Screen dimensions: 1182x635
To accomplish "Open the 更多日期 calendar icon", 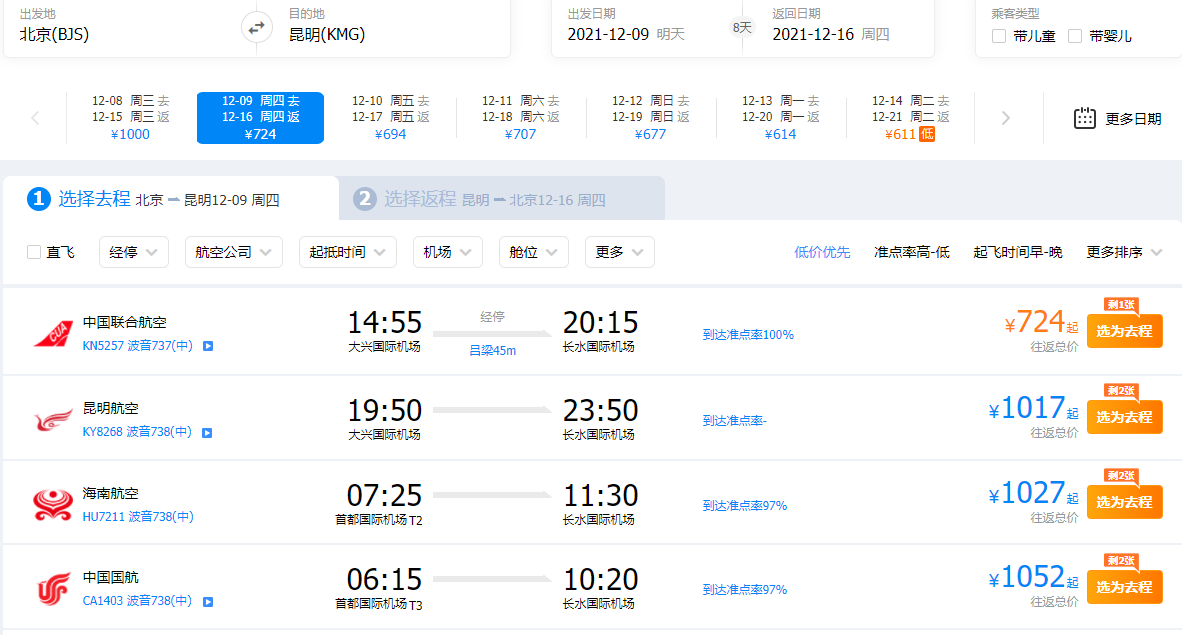I will pos(1085,118).
